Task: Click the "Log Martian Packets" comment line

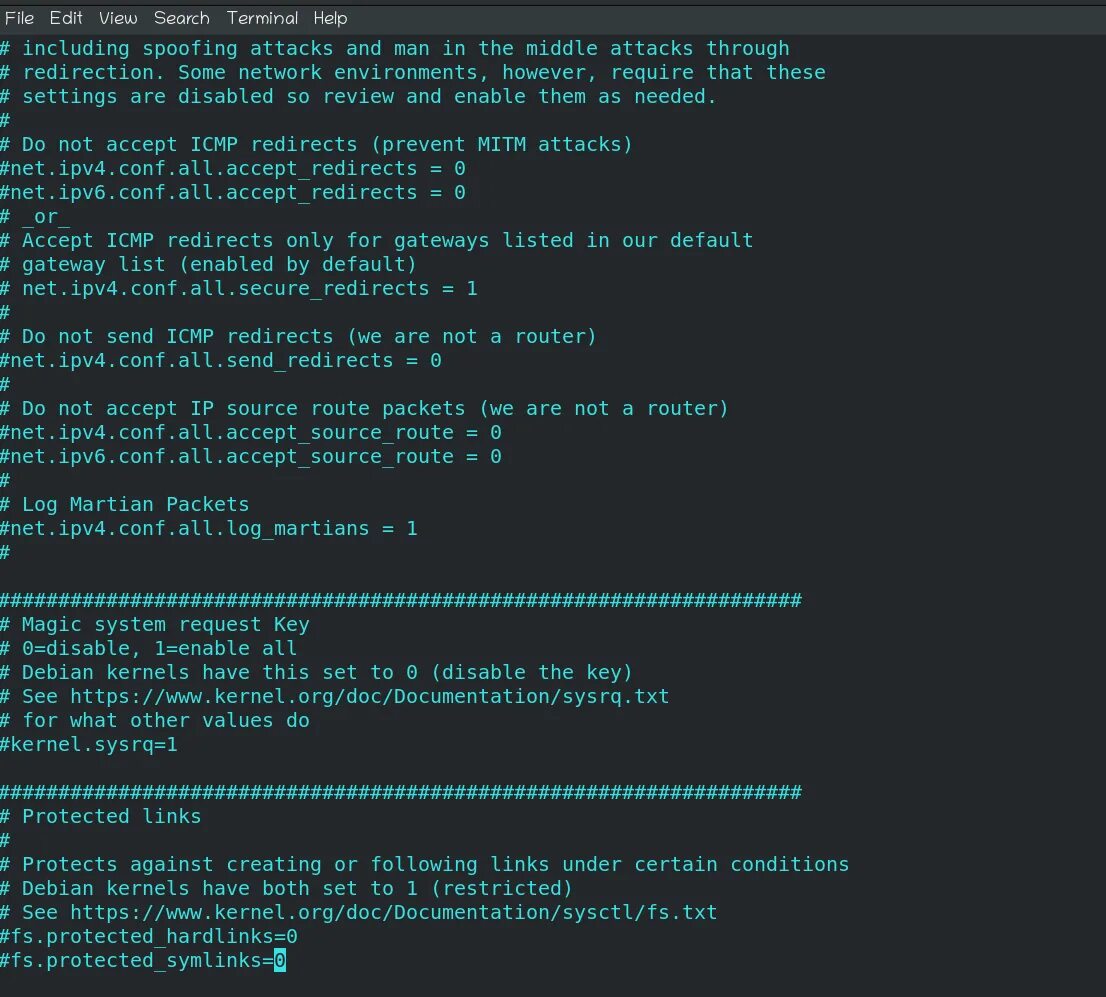Action: (x=135, y=504)
